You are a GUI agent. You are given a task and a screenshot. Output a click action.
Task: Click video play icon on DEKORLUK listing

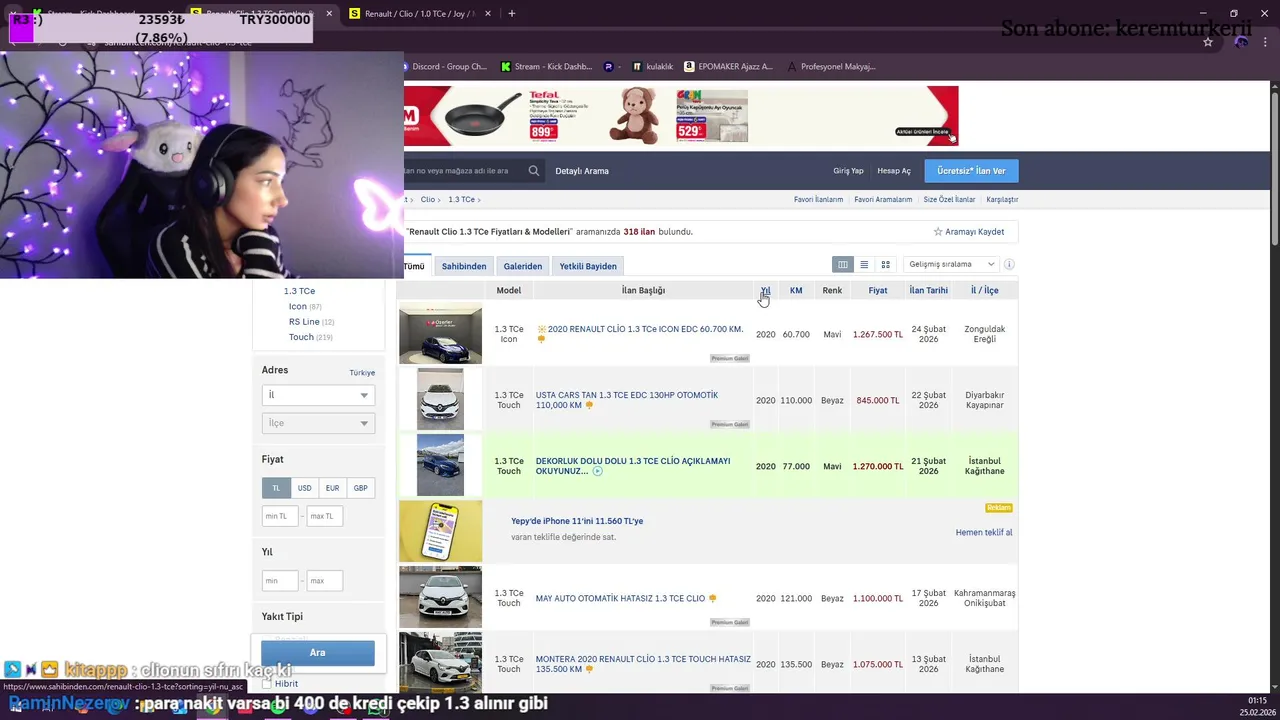click(x=597, y=471)
